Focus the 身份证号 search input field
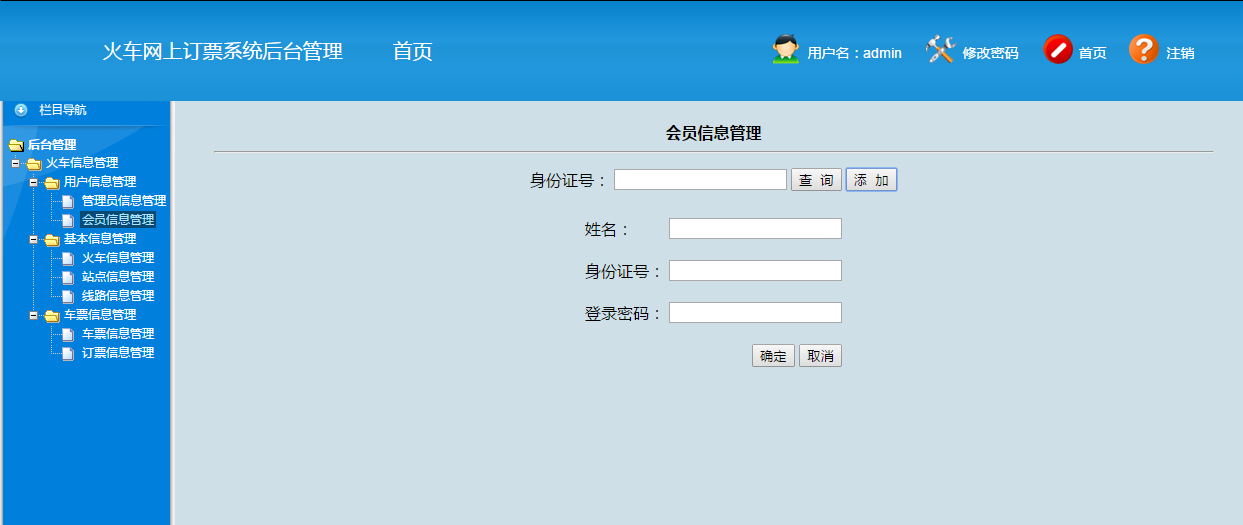This screenshot has height=525, width=1243. tap(700, 179)
